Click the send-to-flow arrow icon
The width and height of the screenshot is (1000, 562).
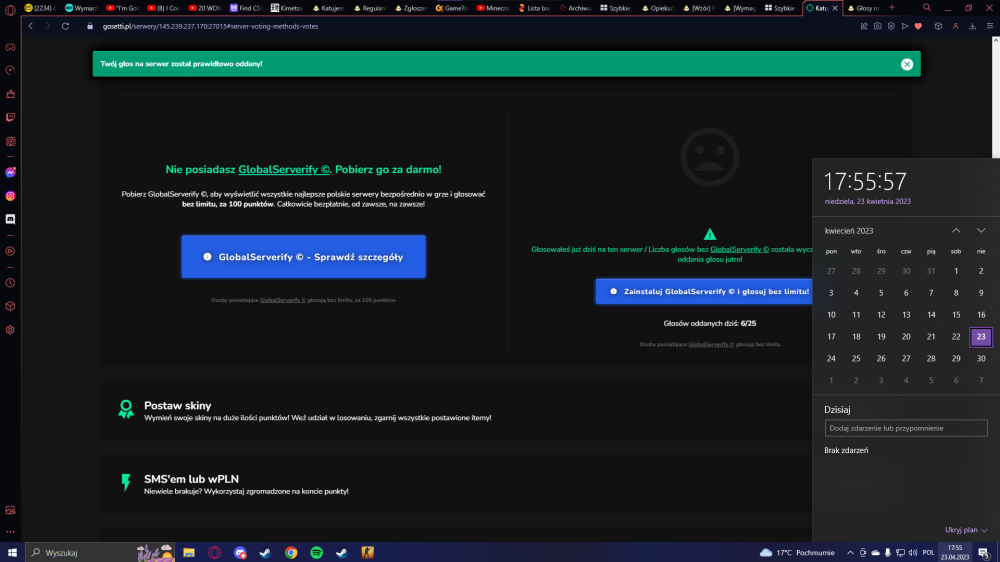click(x=904, y=26)
